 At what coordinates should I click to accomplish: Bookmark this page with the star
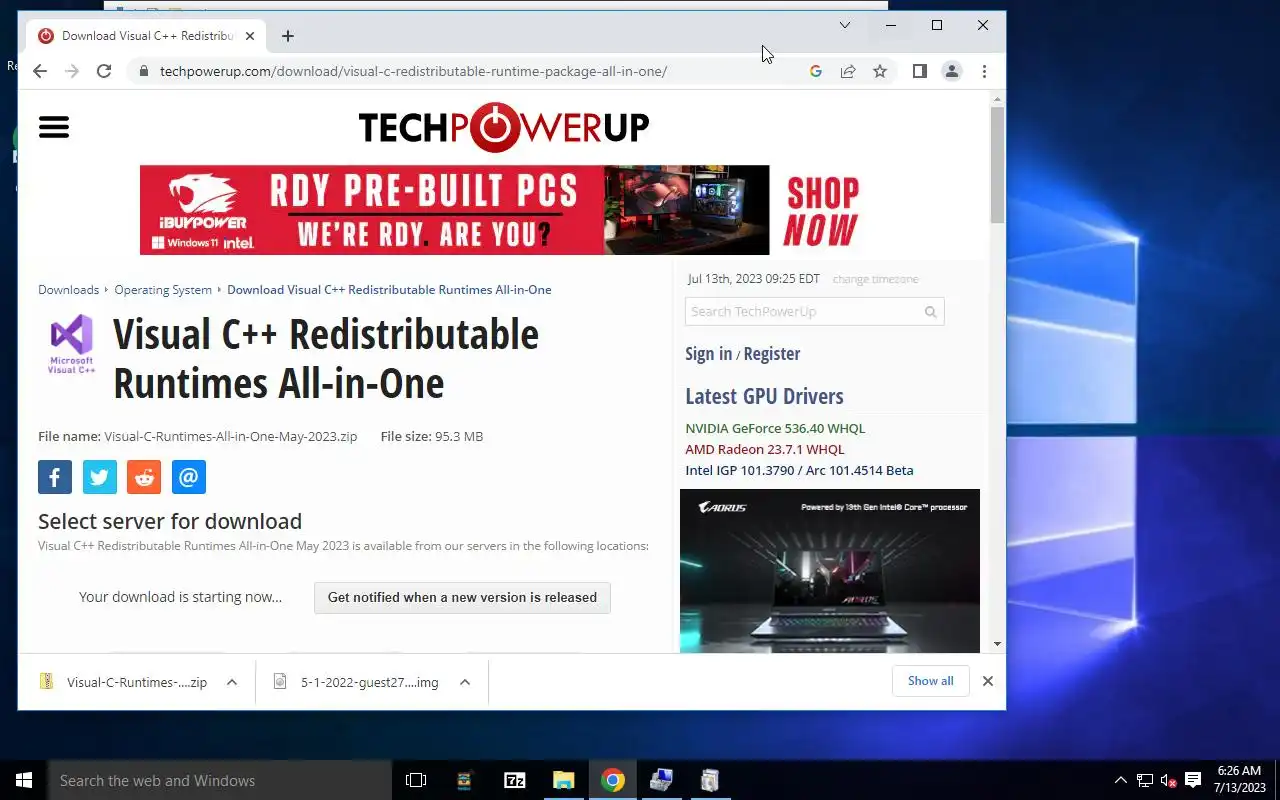[x=880, y=71]
